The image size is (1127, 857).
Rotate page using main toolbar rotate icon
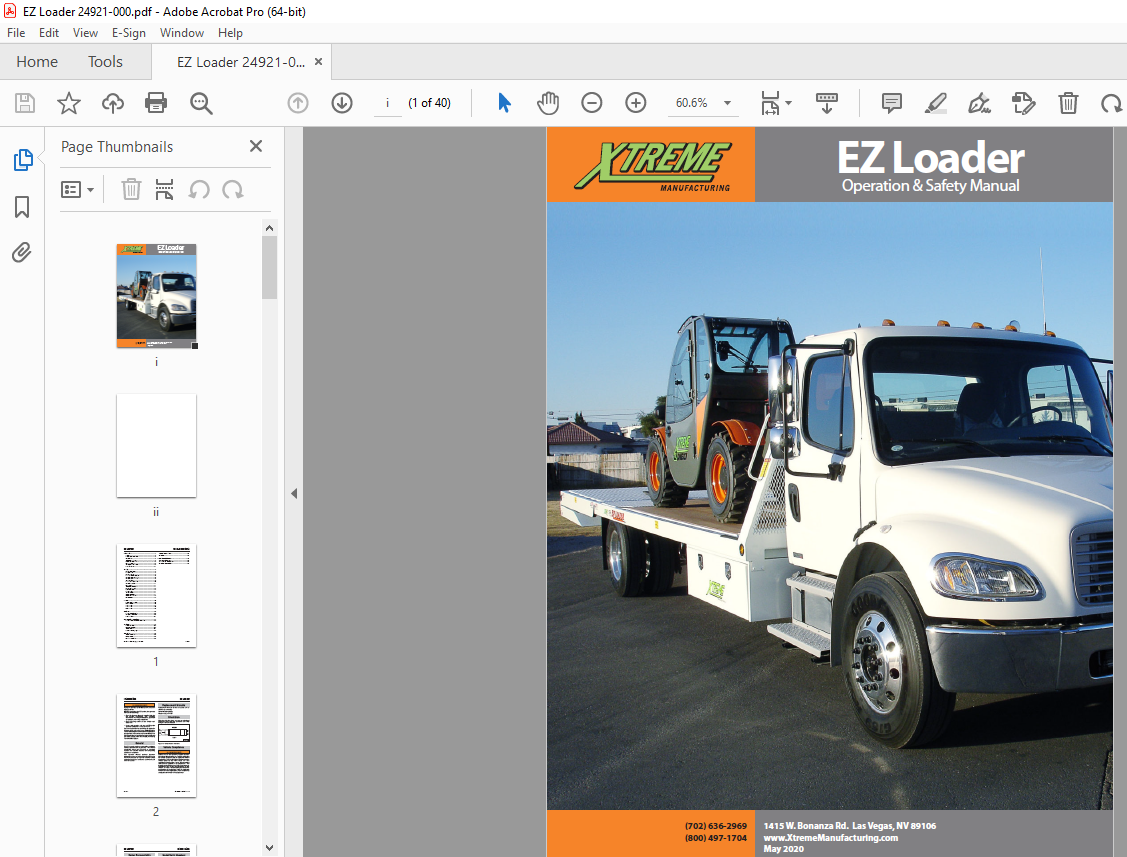(1111, 103)
